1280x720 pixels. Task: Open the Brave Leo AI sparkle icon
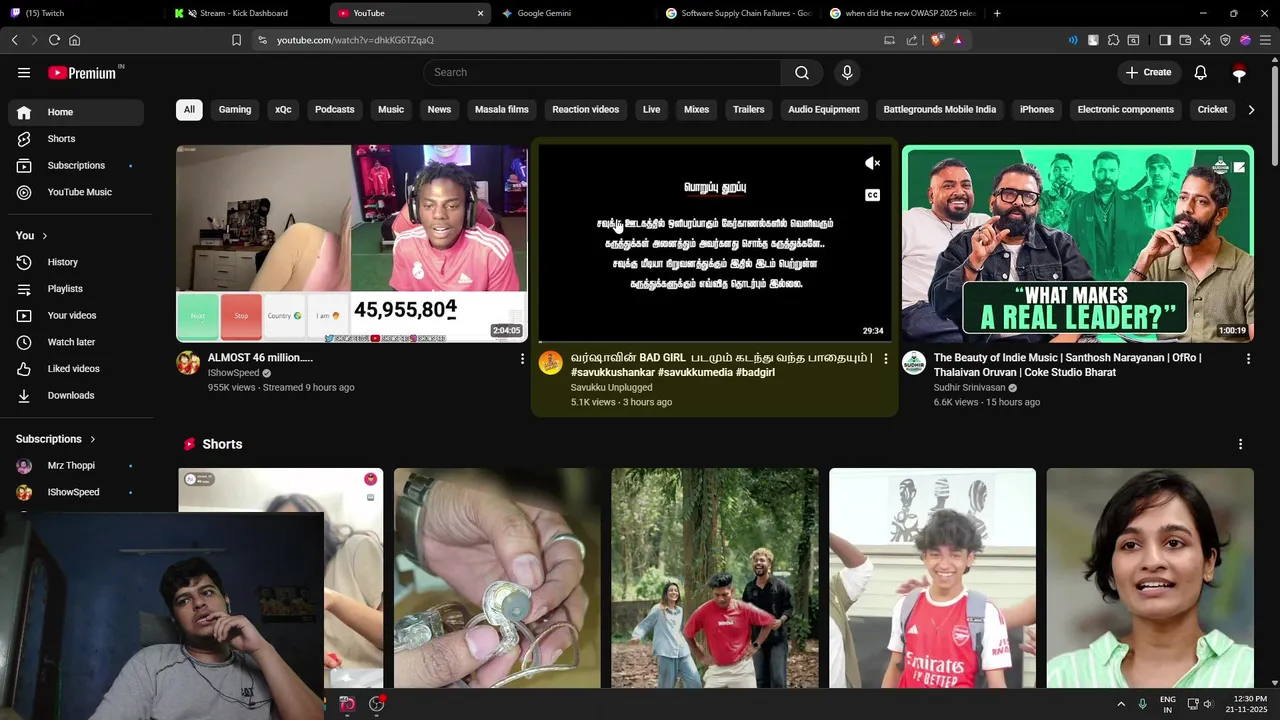1205,40
